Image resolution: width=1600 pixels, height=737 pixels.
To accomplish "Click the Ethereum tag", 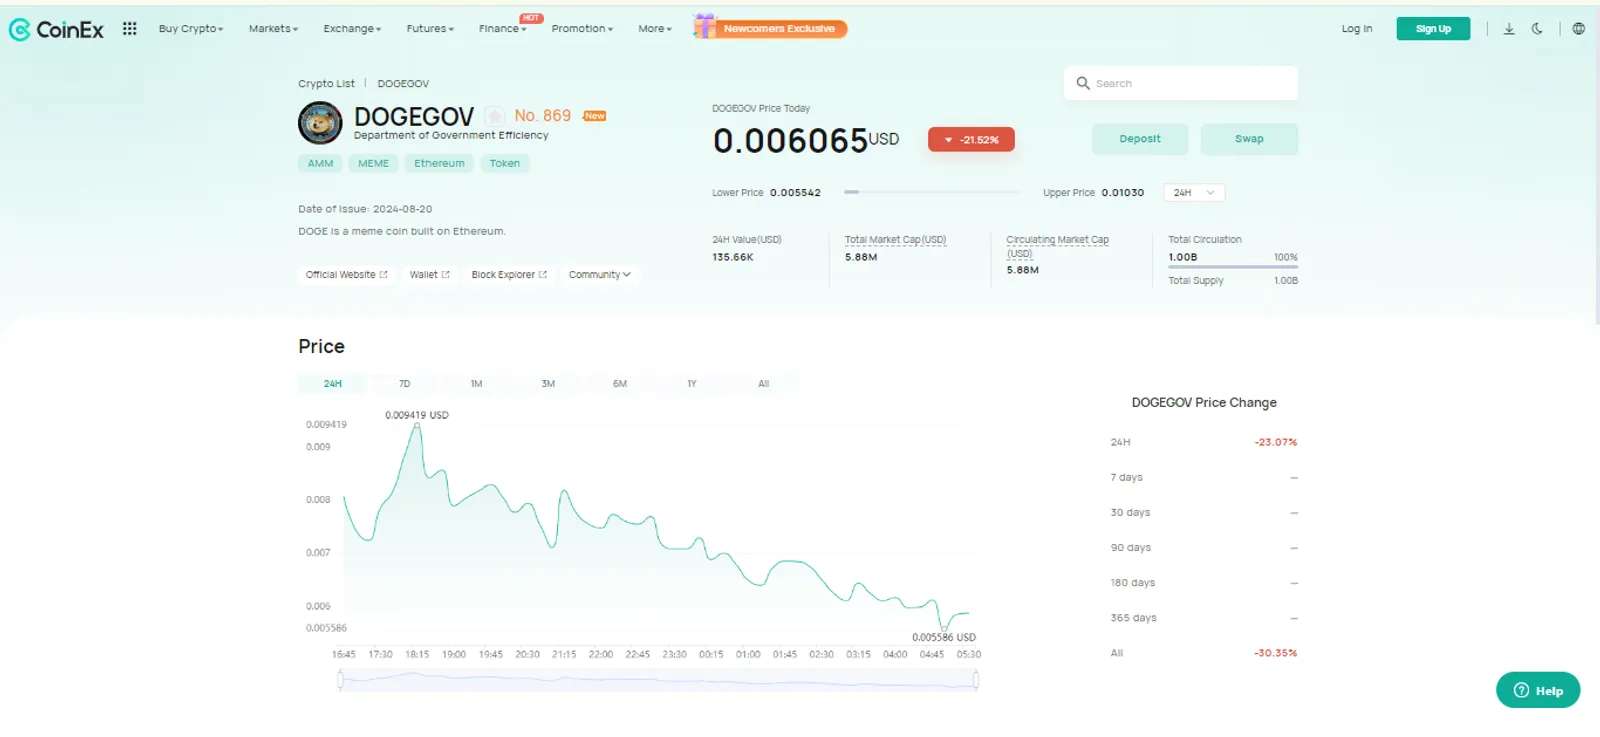I will pos(439,164).
